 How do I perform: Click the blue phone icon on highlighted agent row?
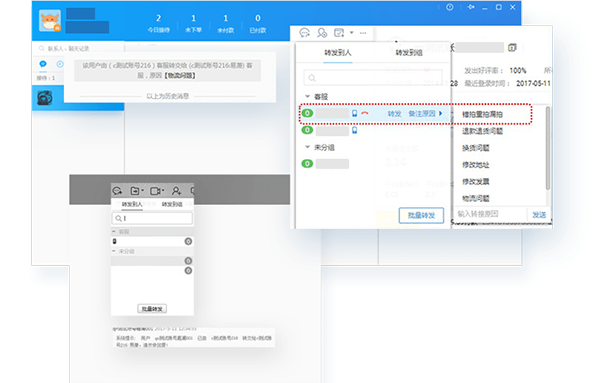pyautogui.click(x=354, y=113)
